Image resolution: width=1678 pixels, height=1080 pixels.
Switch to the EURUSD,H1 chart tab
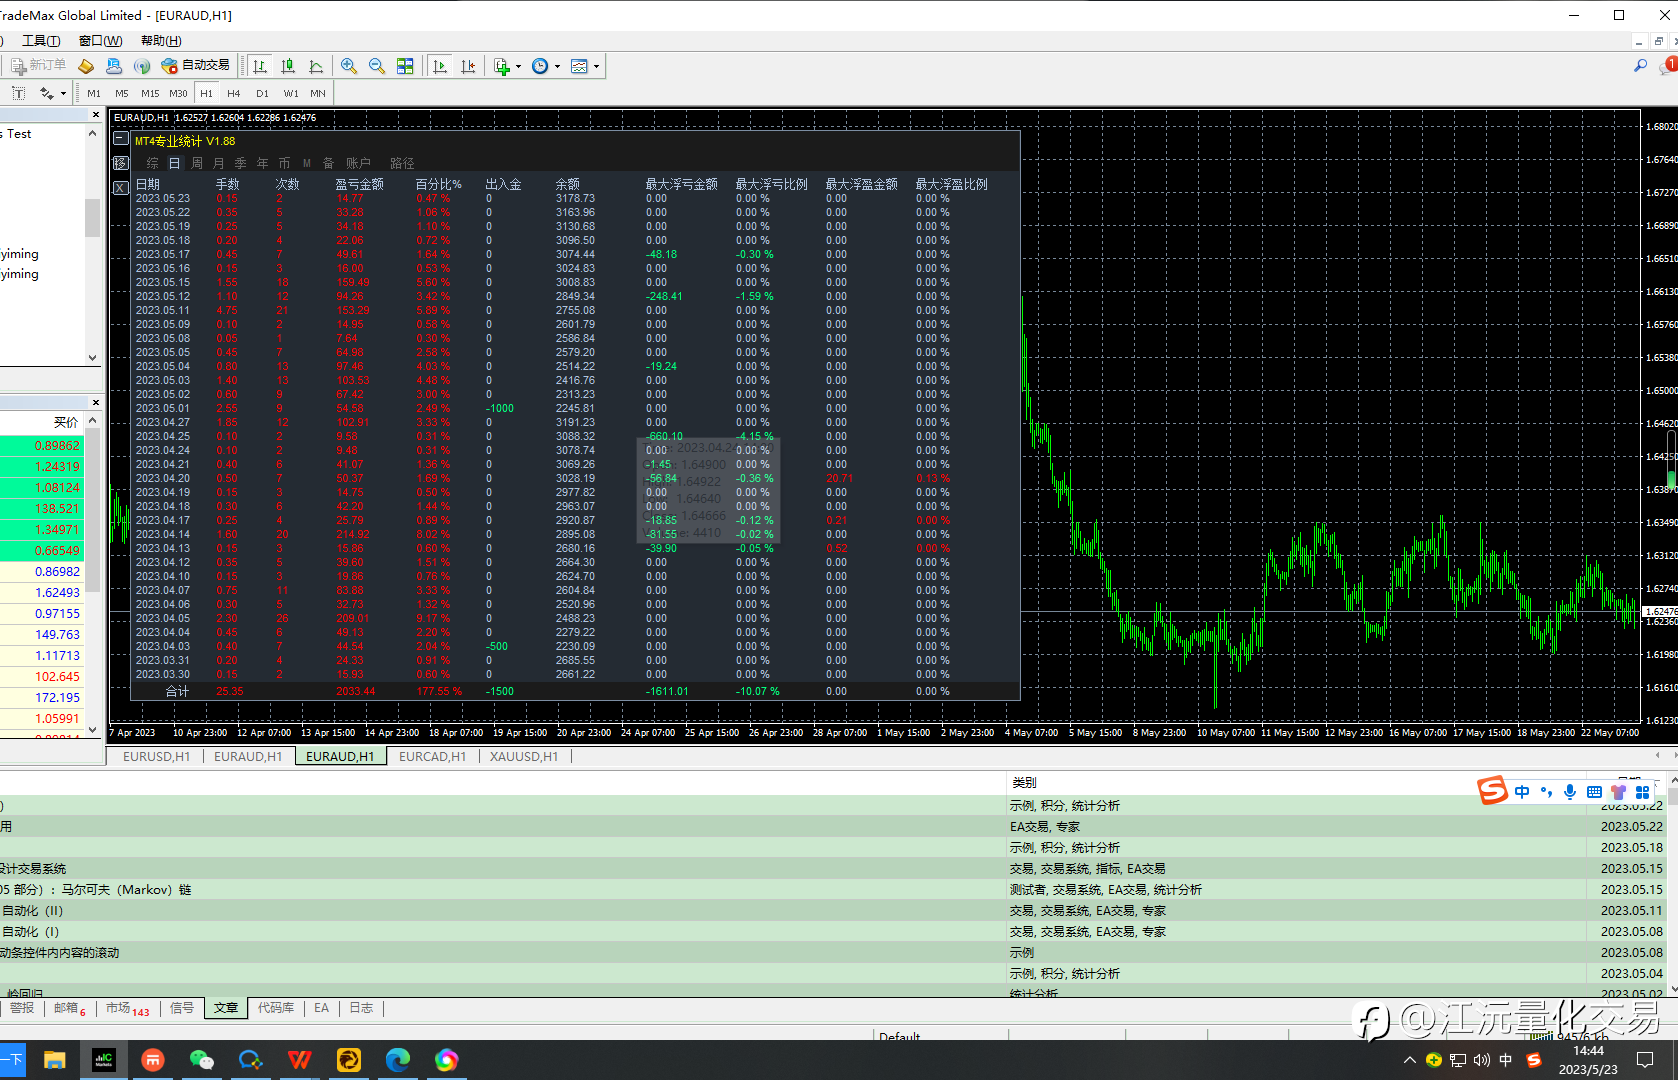[156, 756]
